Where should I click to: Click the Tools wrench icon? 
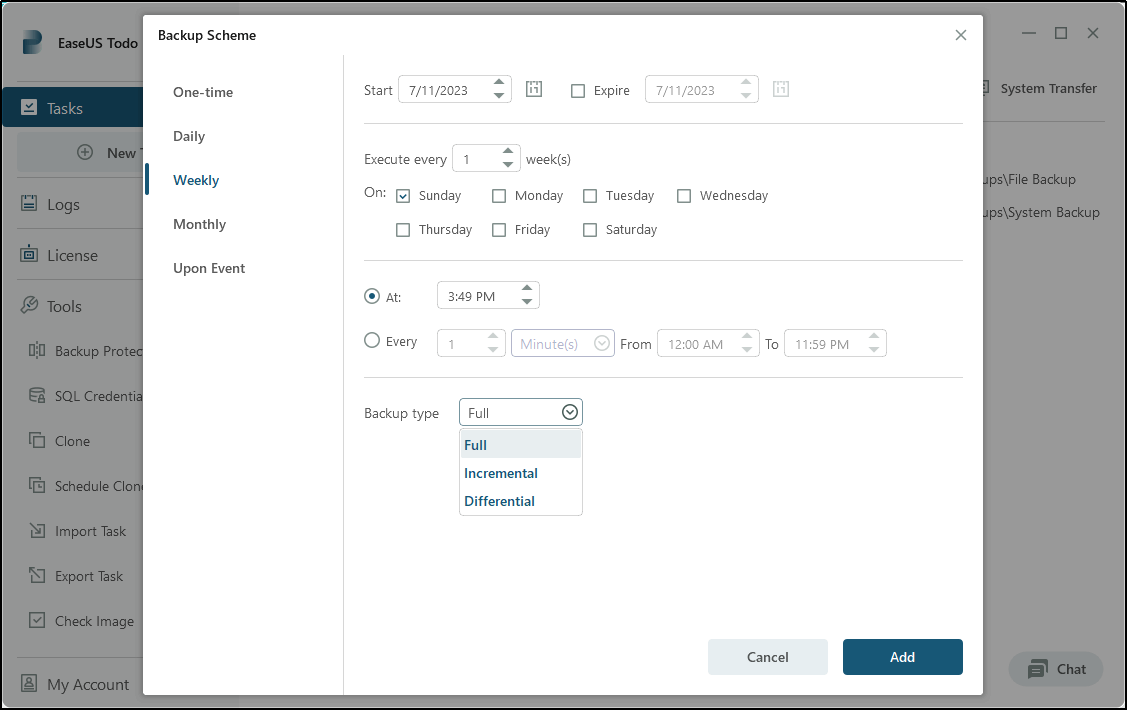pyautogui.click(x=29, y=306)
